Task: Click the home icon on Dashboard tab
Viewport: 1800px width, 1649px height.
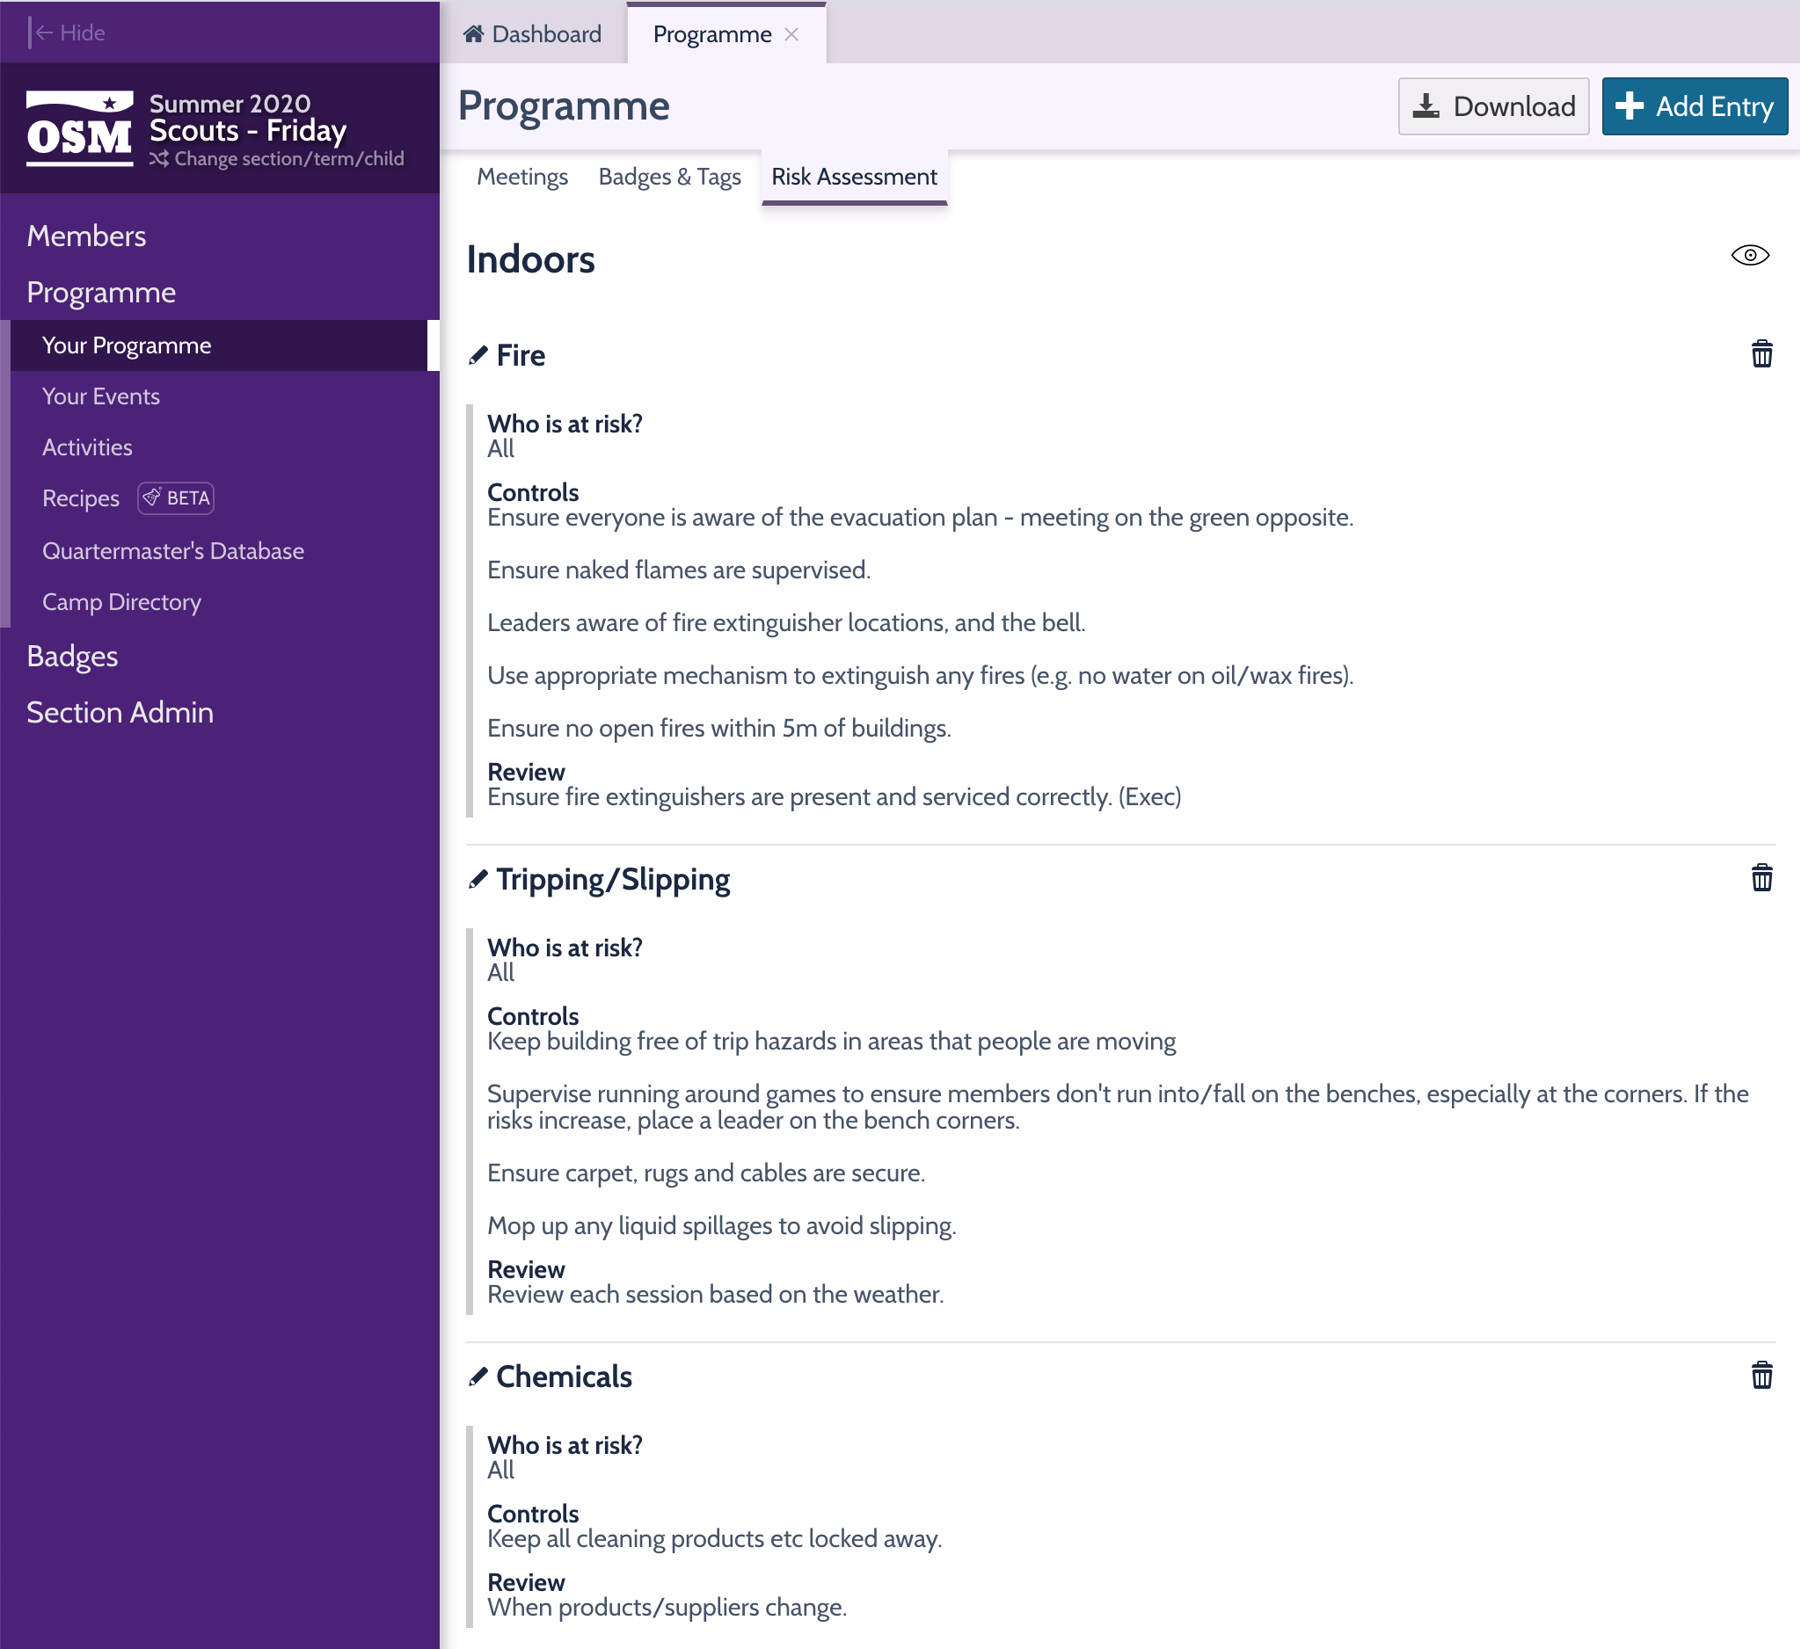Action: coord(474,34)
